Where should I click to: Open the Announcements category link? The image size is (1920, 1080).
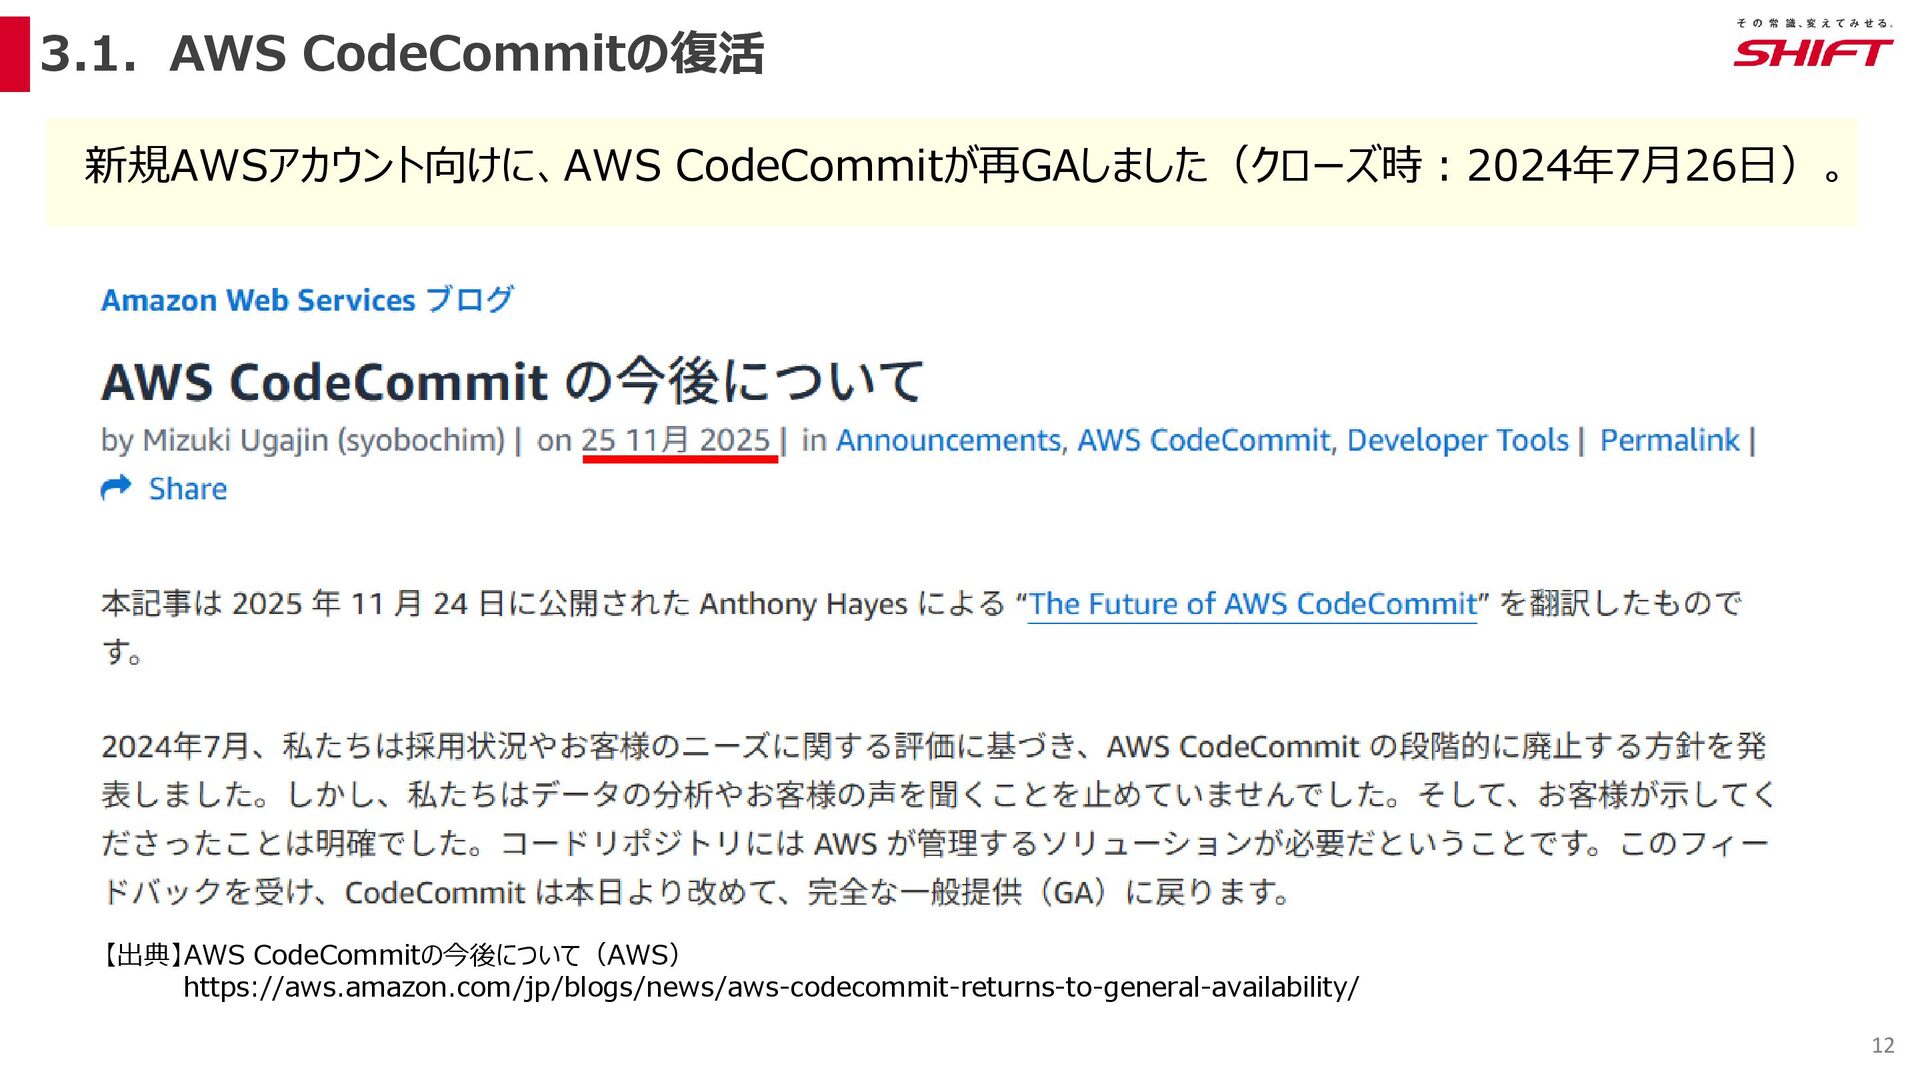tap(948, 440)
